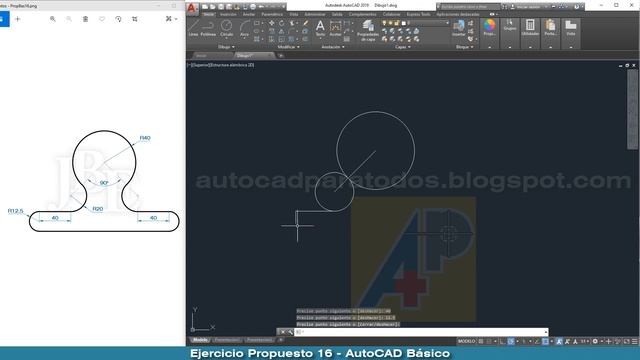Switch to the Colaborar ribbon tab
640x360 pixels.
[x=391, y=14]
